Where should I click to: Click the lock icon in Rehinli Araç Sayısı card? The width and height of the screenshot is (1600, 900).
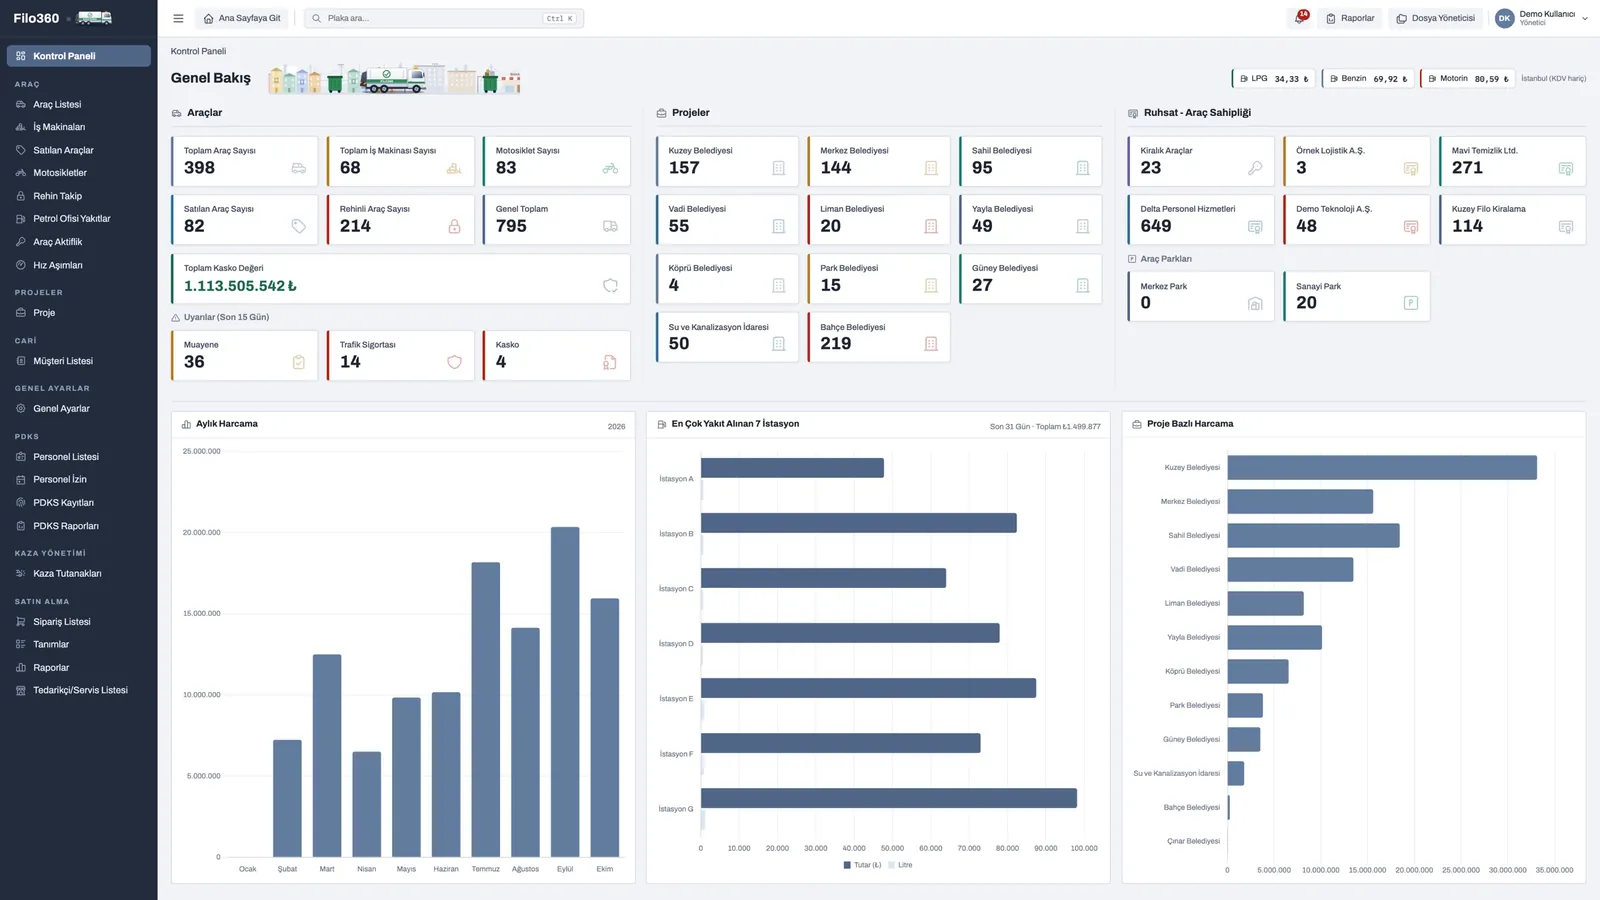[x=454, y=227]
